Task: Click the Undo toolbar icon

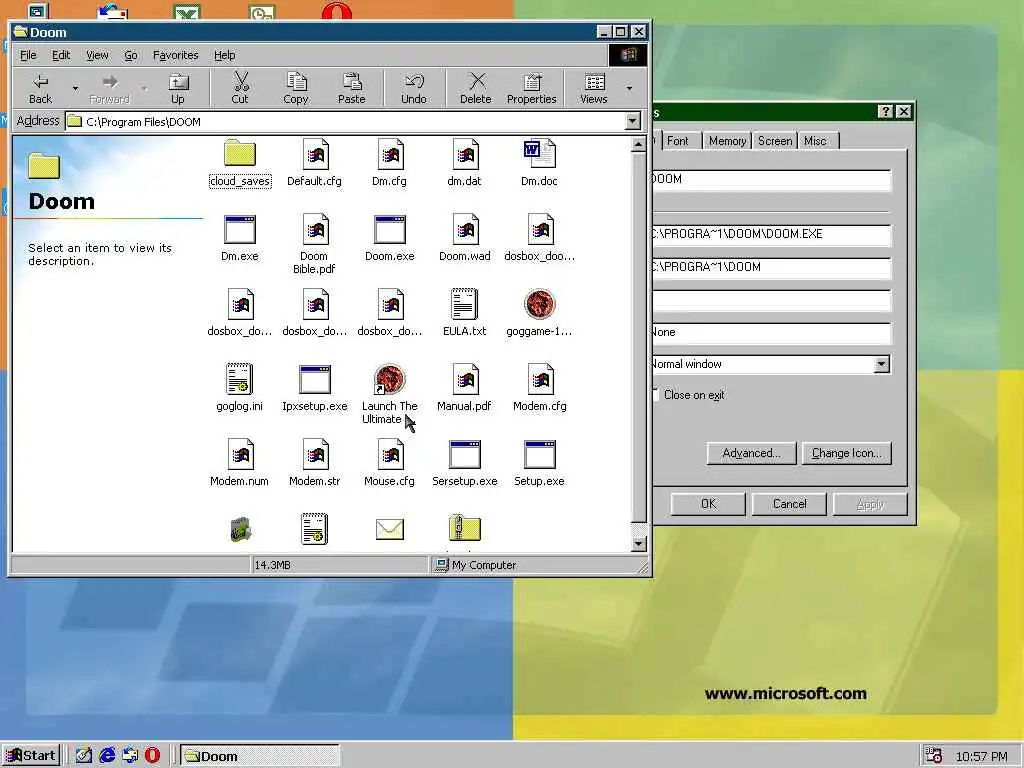Action: 414,82
